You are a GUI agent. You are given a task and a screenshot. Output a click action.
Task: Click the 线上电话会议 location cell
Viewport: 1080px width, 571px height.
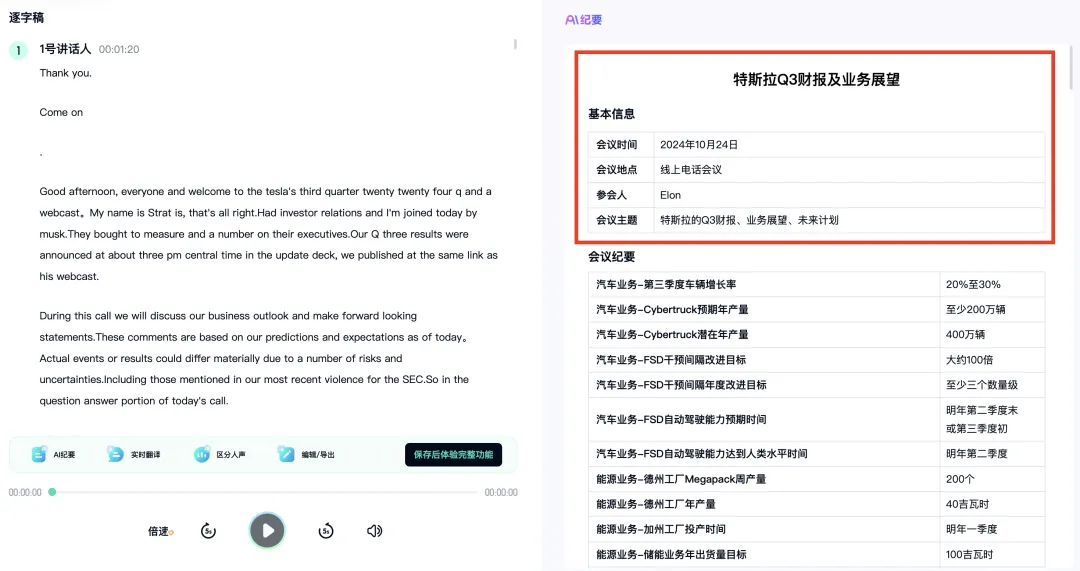(x=849, y=169)
